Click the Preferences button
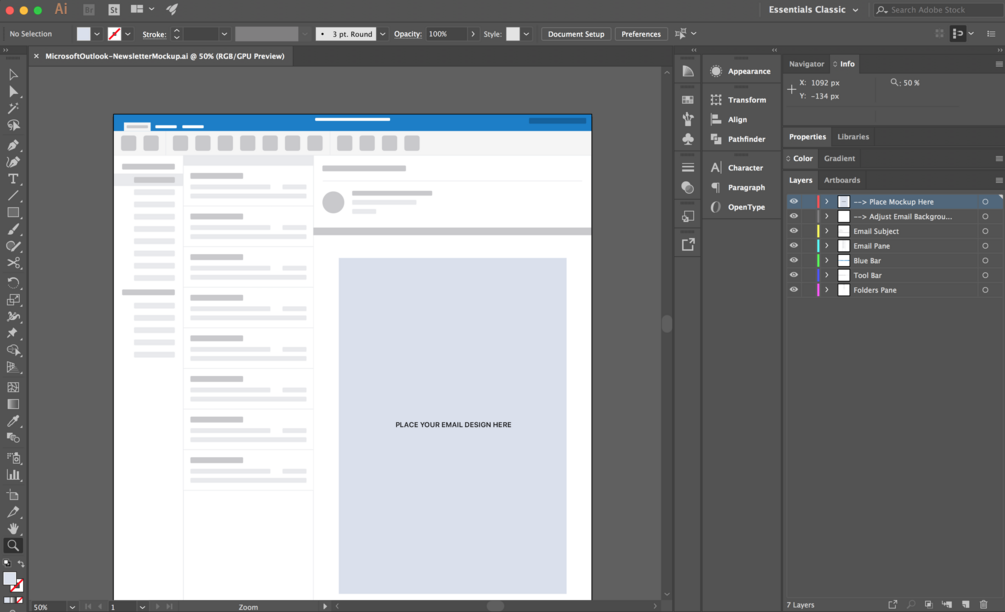 coord(640,34)
